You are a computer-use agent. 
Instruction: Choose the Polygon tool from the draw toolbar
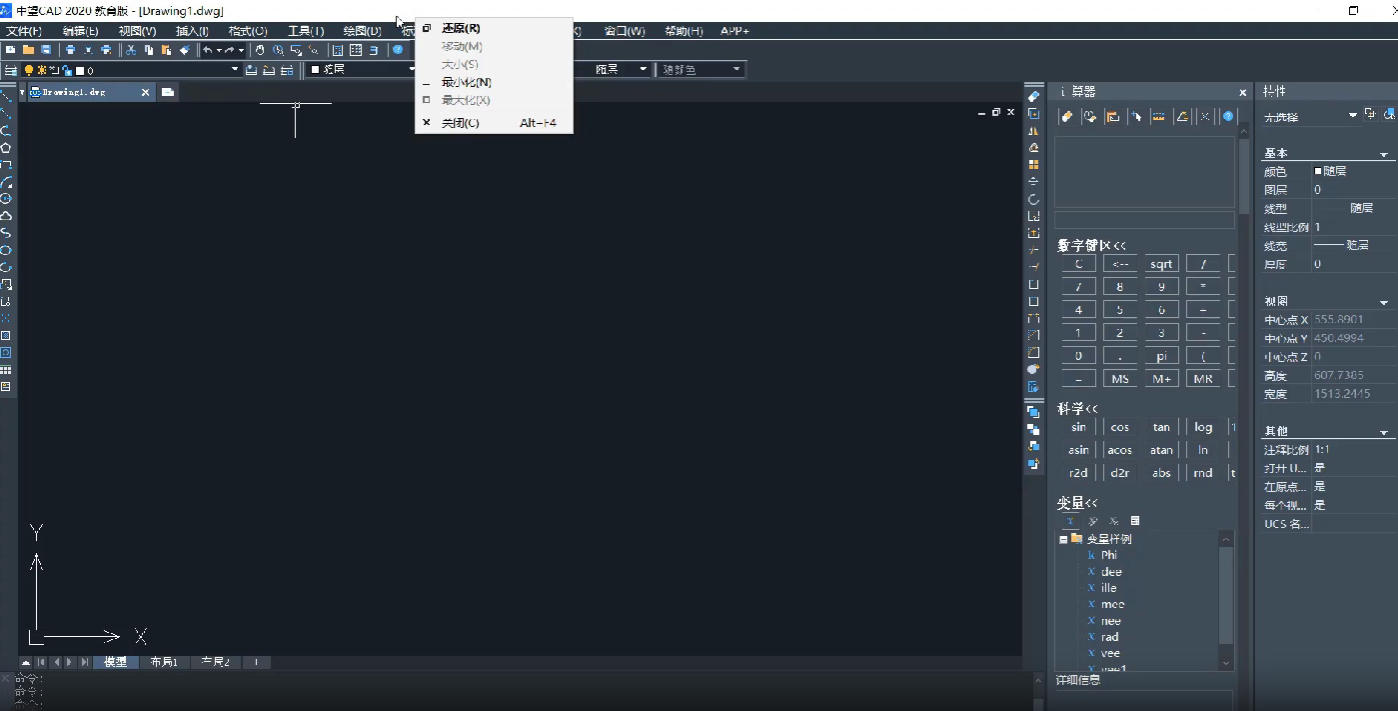click(x=6, y=146)
